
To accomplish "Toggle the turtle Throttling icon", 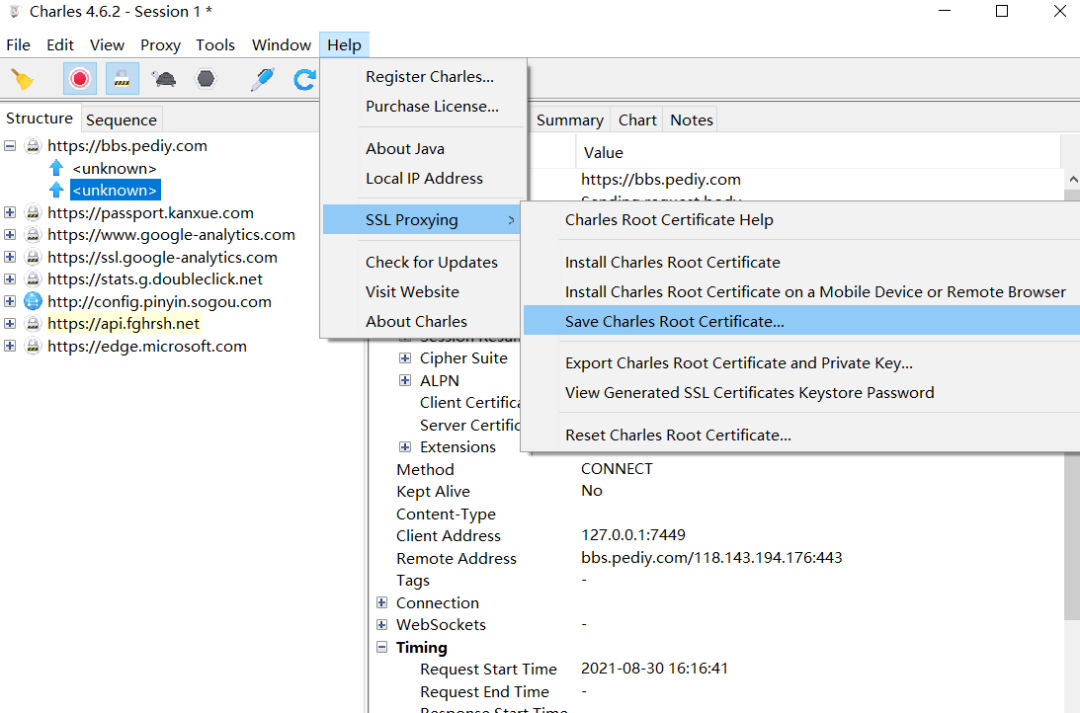I will pos(165,79).
